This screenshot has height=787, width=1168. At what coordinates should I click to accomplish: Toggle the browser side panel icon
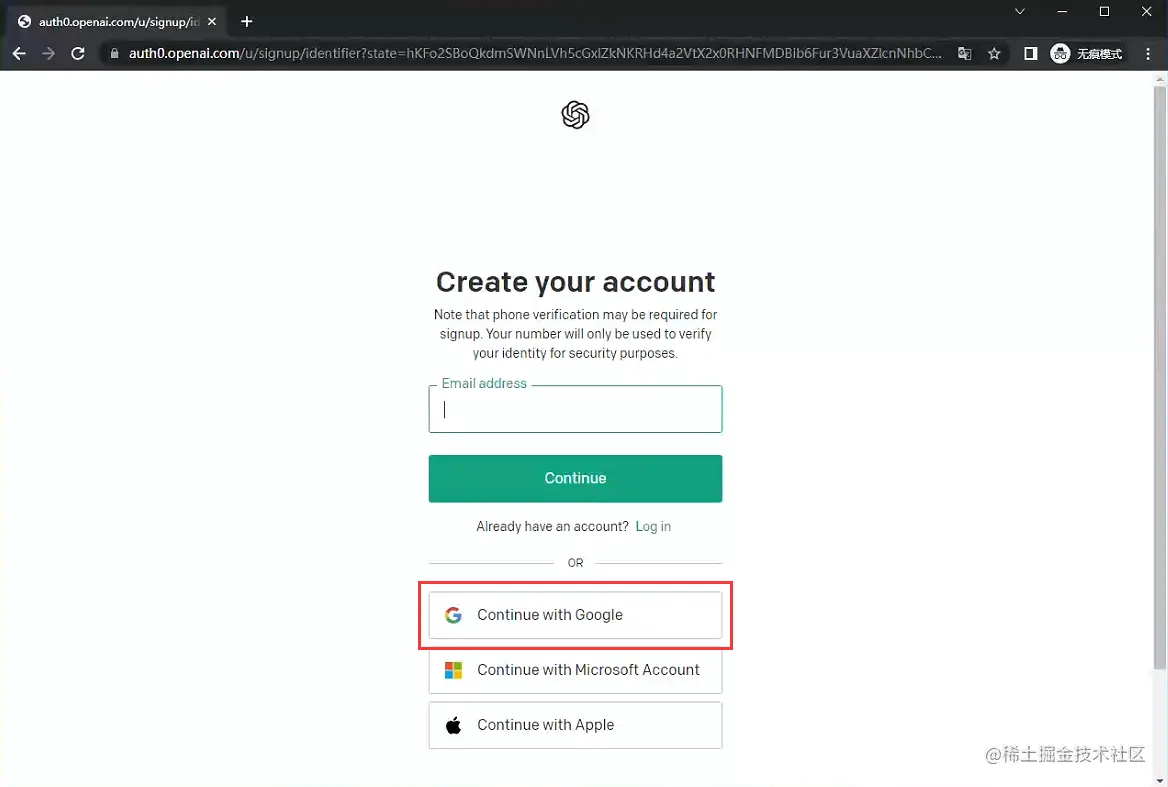click(1030, 54)
